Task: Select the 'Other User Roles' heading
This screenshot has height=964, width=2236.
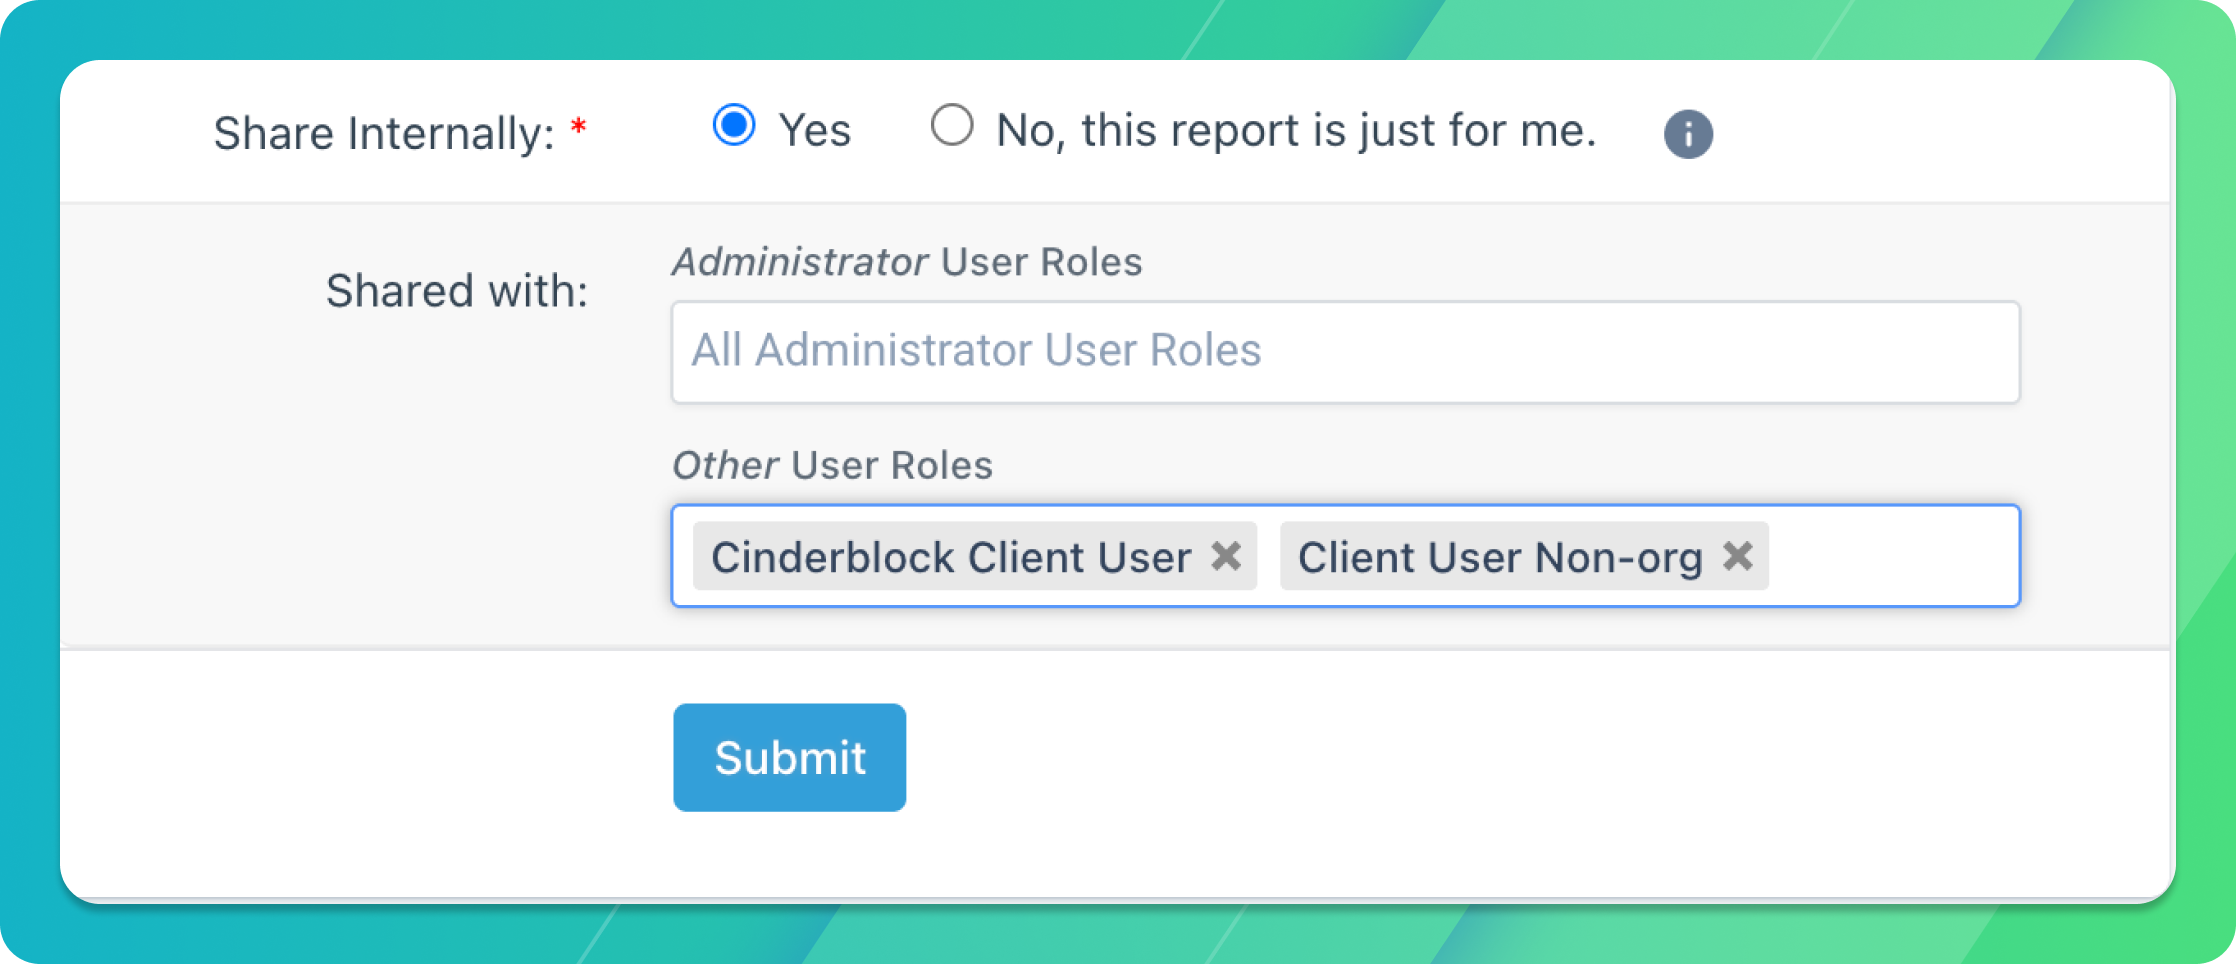Action: tap(832, 465)
